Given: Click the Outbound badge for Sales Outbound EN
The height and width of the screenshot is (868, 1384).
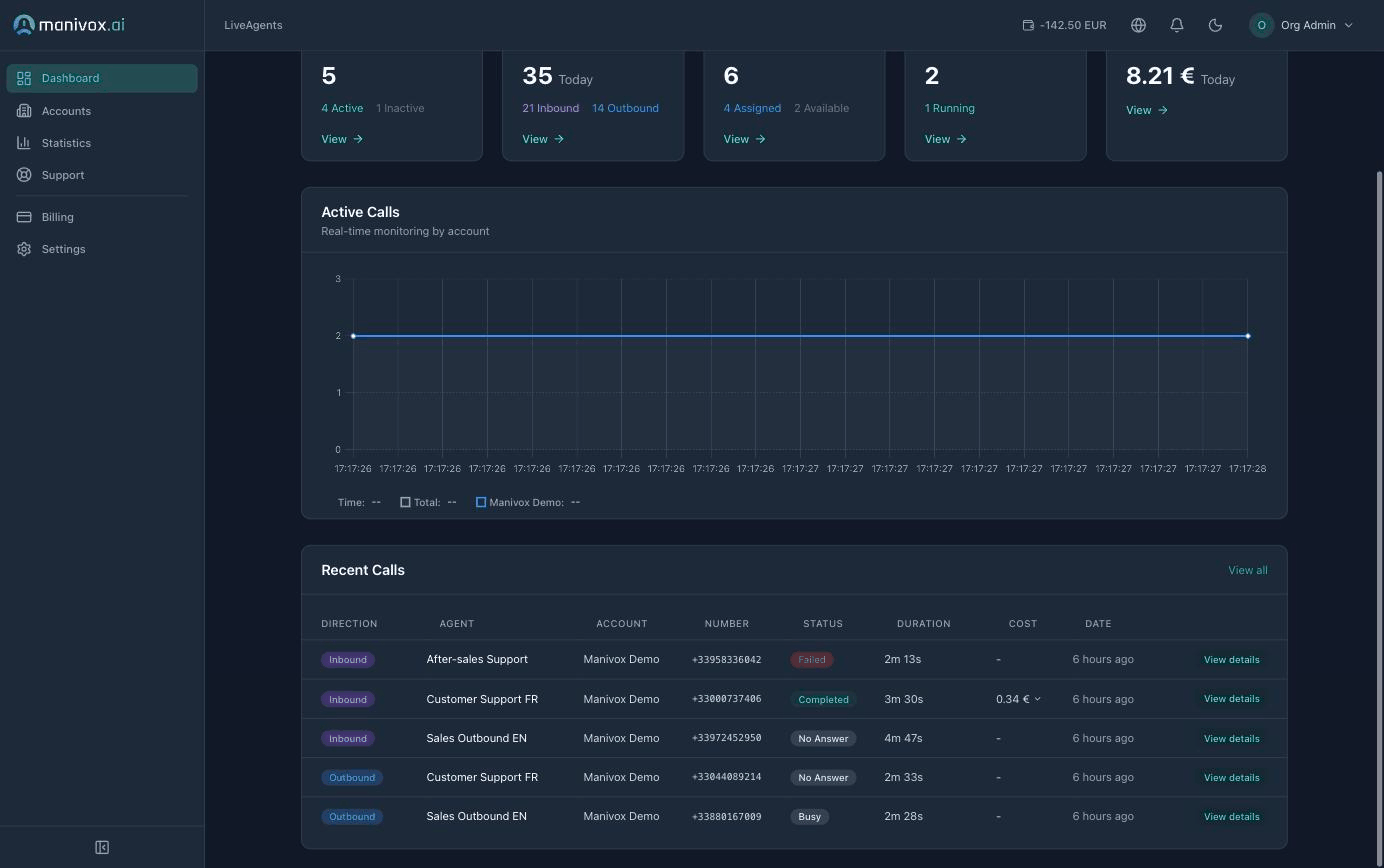Looking at the screenshot, I should (x=352, y=816).
